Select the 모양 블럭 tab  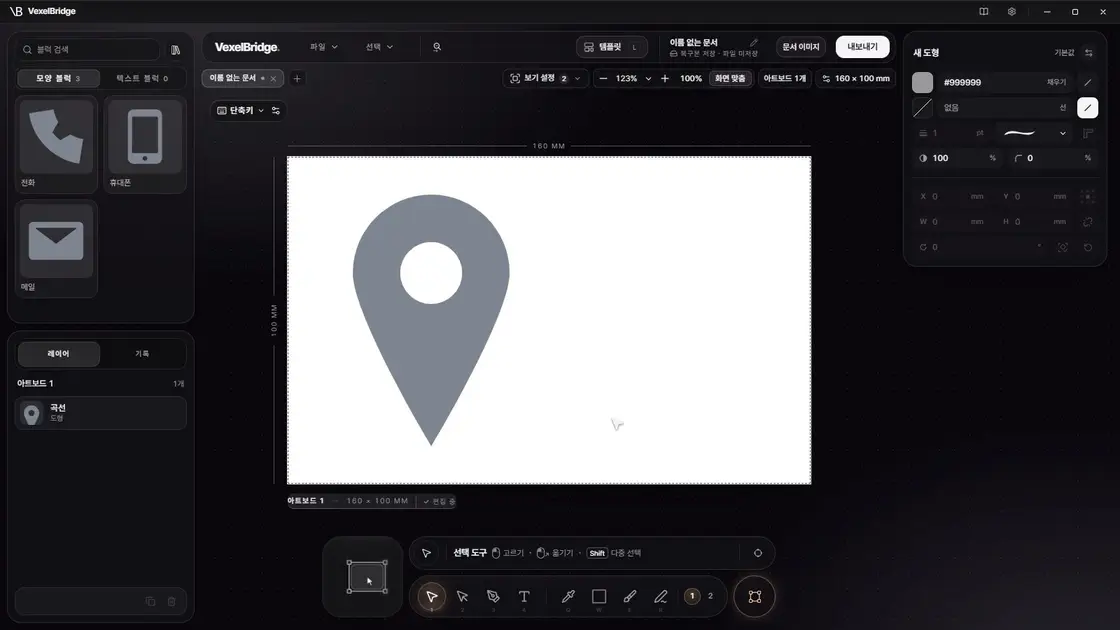(x=59, y=79)
